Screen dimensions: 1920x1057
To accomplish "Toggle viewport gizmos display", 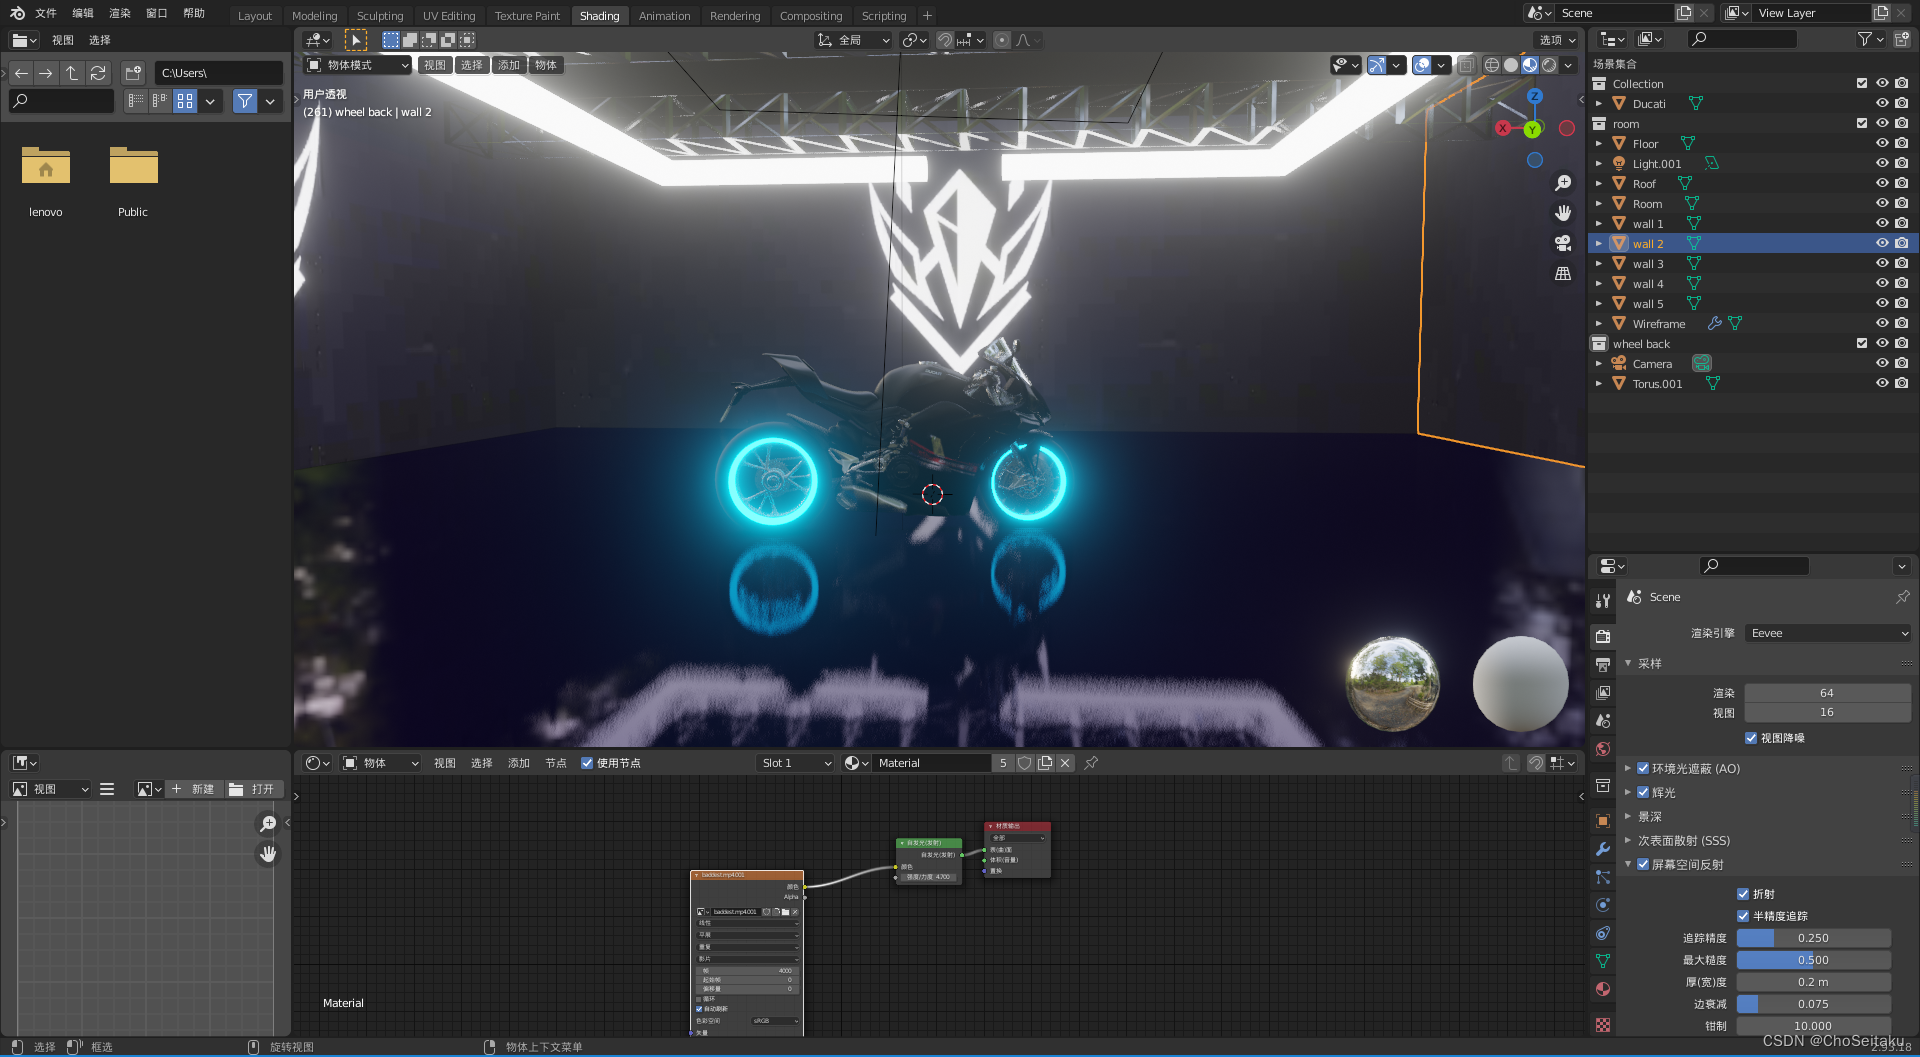I will (x=1377, y=65).
